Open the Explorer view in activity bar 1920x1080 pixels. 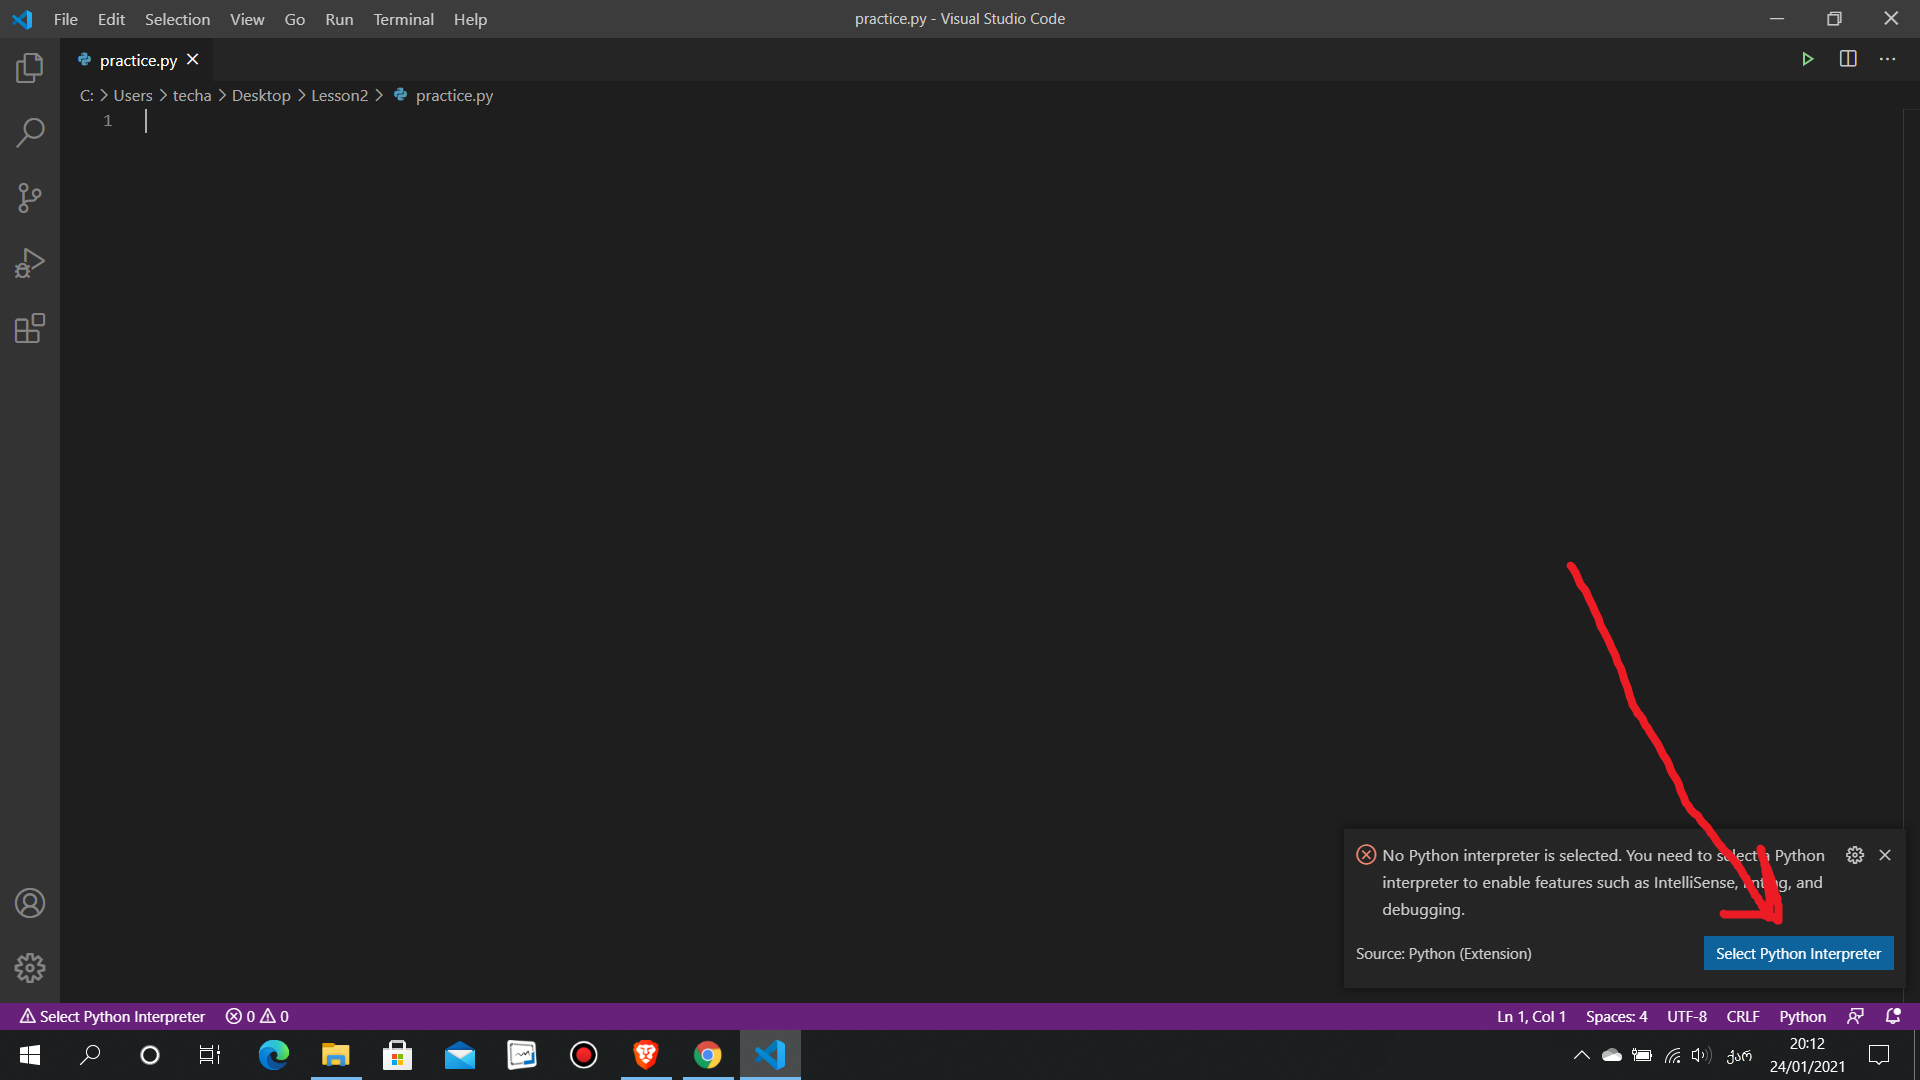(x=30, y=68)
